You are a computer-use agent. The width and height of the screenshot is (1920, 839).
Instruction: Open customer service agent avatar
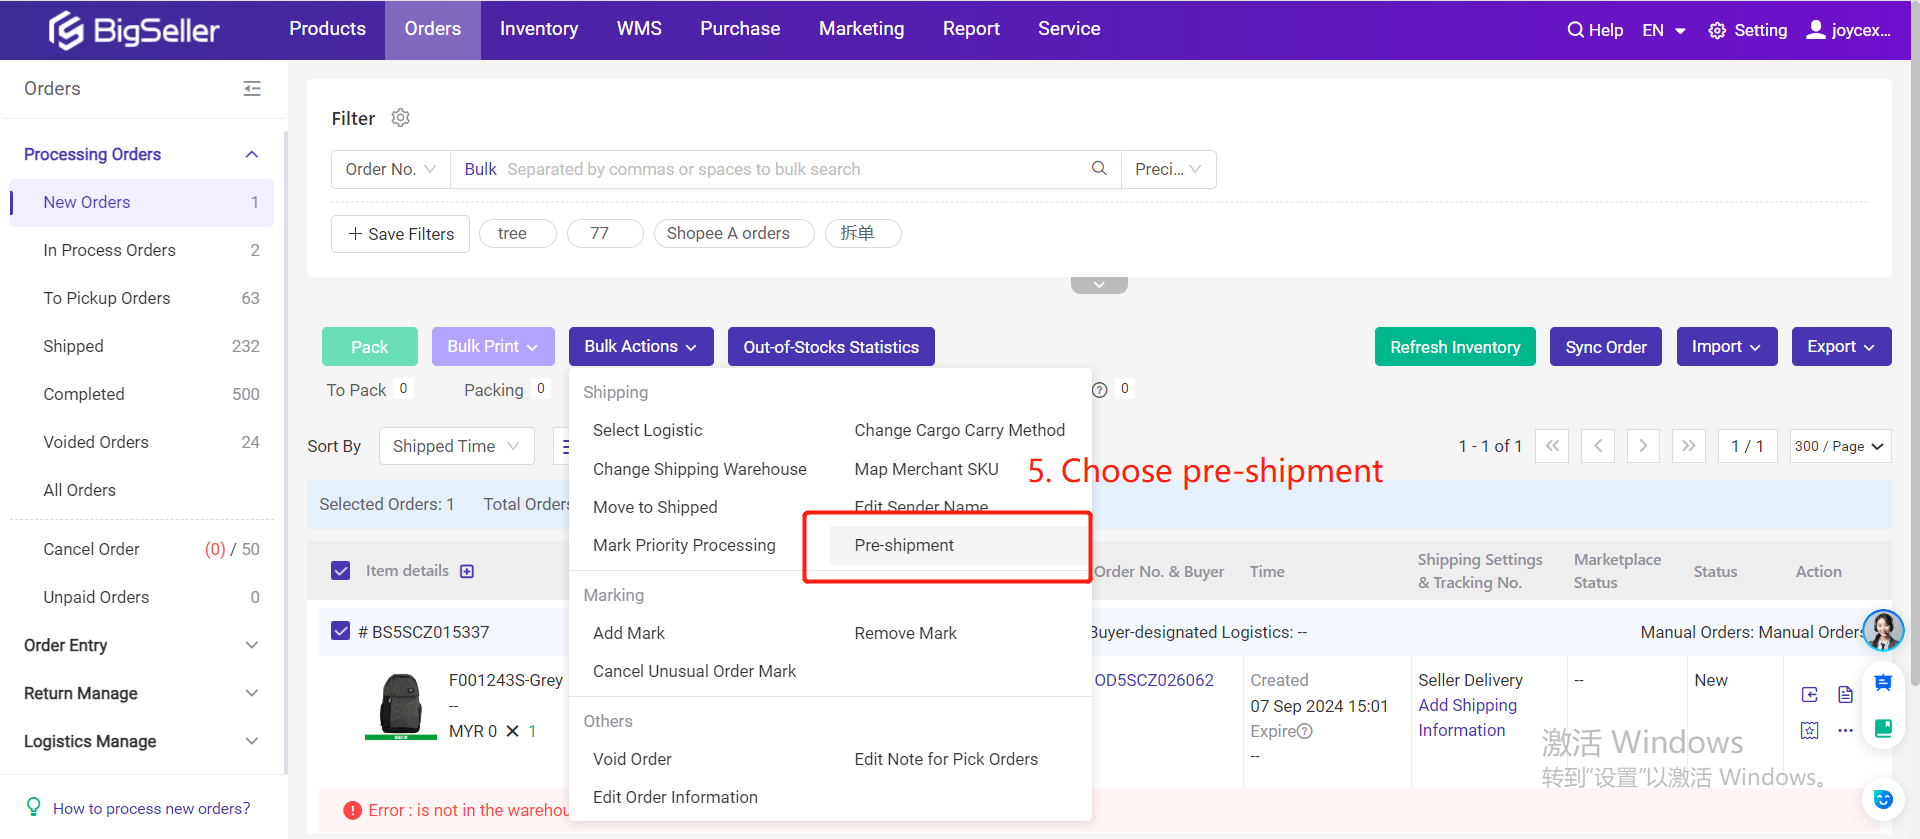tap(1883, 631)
